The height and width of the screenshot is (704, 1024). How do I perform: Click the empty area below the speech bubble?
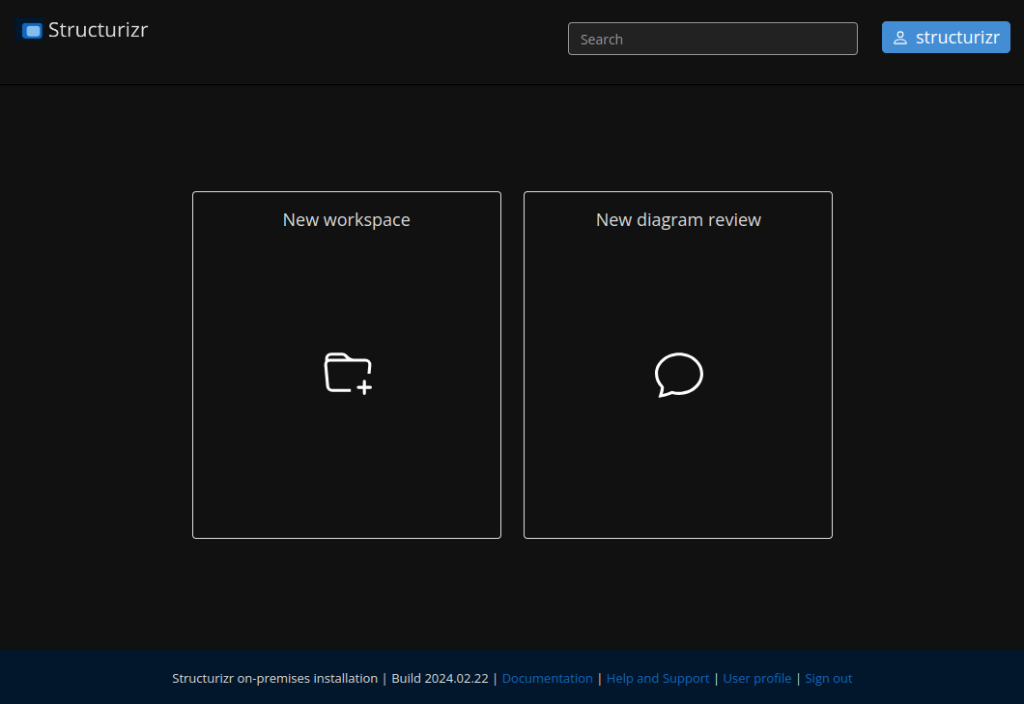(678, 470)
